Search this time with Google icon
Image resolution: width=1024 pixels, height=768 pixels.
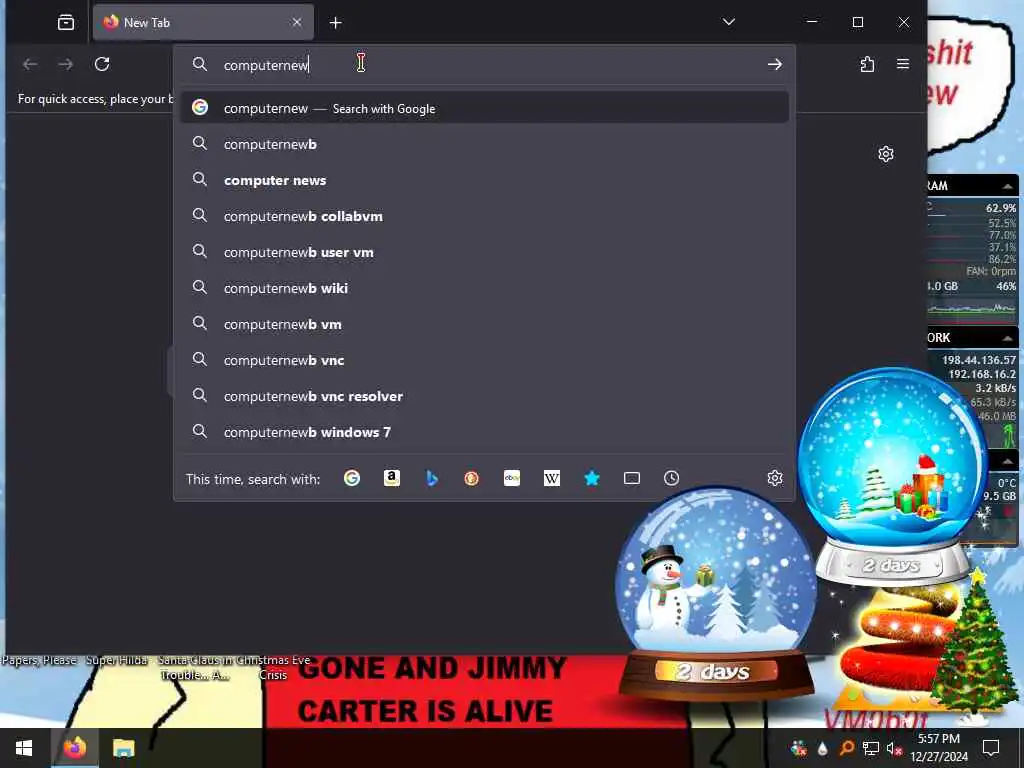pyautogui.click(x=352, y=479)
